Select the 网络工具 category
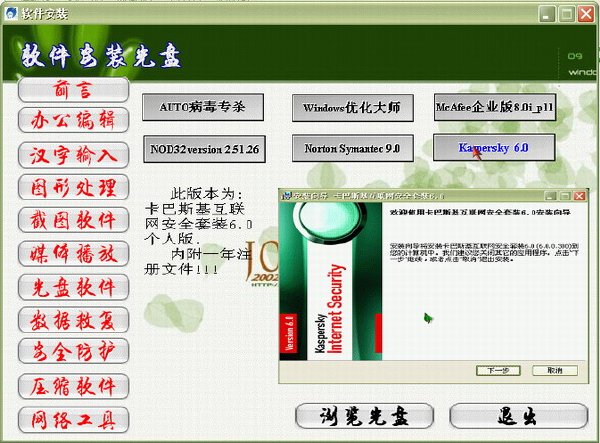Image resolution: width=600 pixels, height=443 pixels. [x=73, y=420]
